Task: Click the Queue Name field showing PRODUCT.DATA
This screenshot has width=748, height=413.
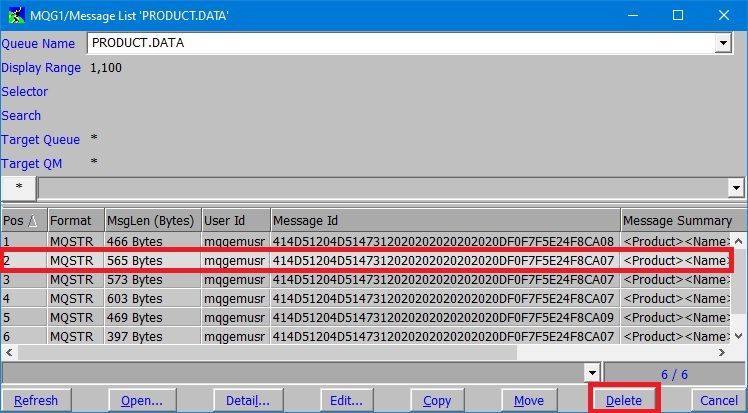Action: tap(401, 43)
